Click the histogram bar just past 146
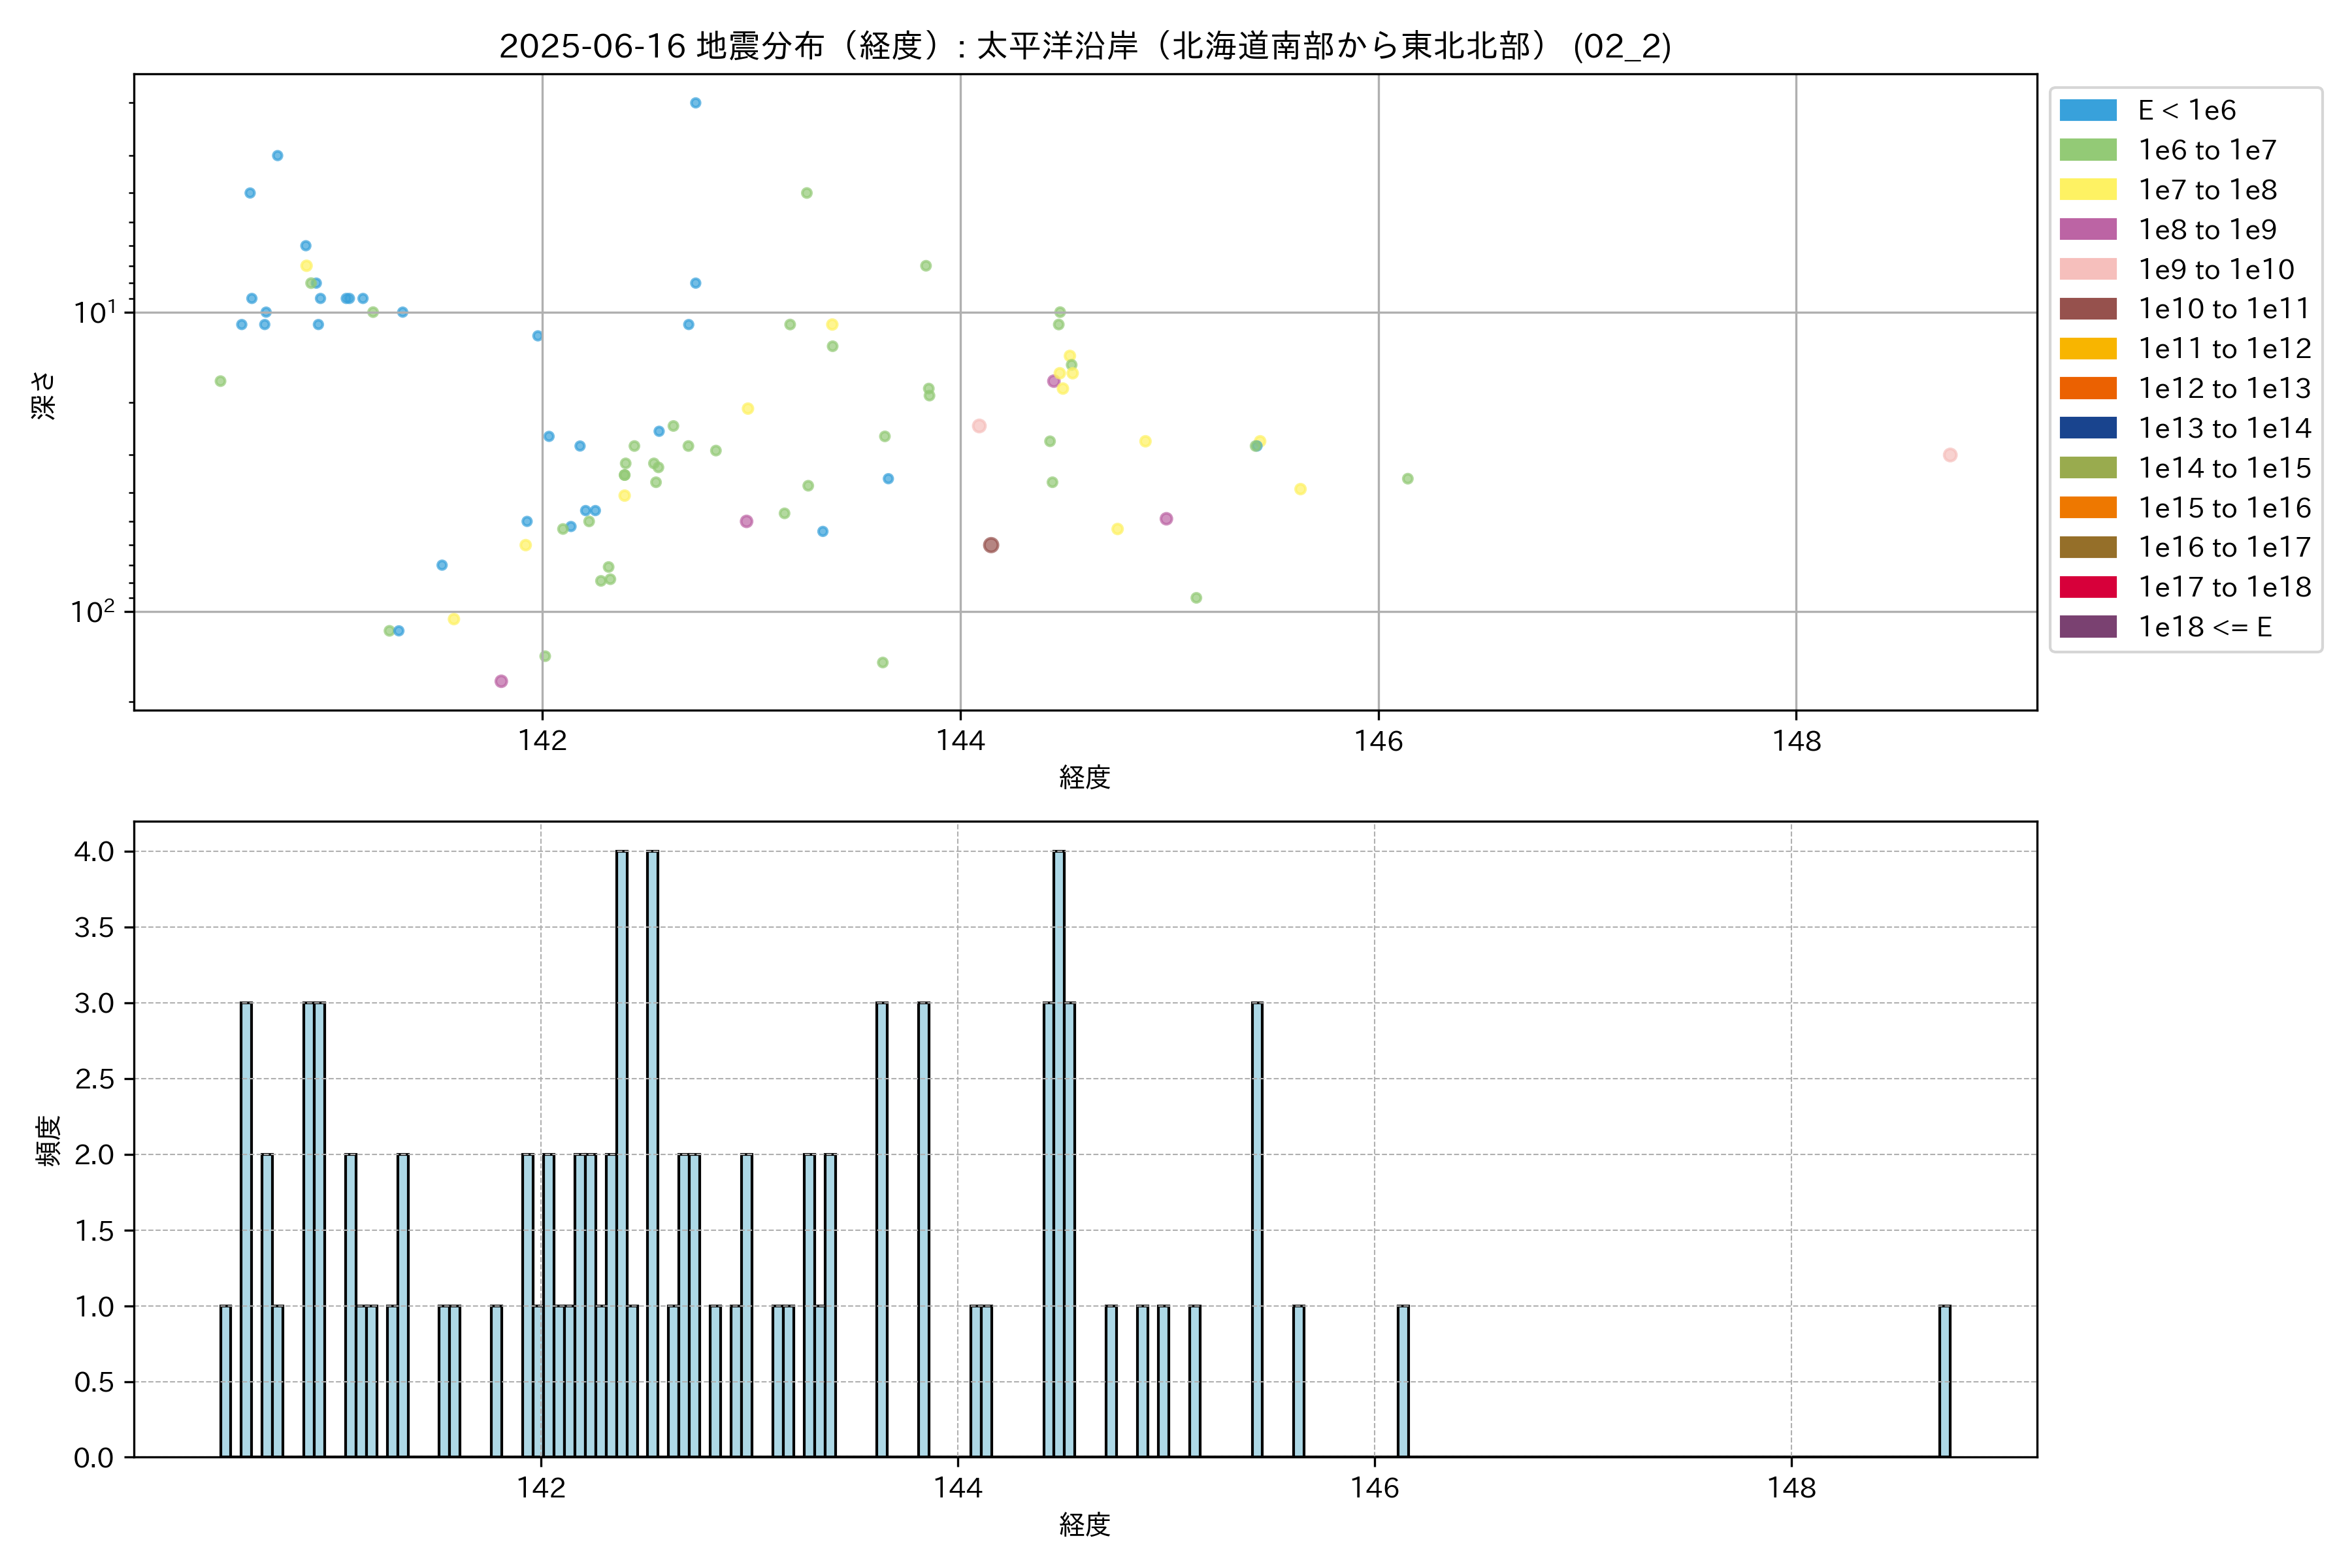Viewport: 2352px width, 1568px height. pos(1403,1381)
